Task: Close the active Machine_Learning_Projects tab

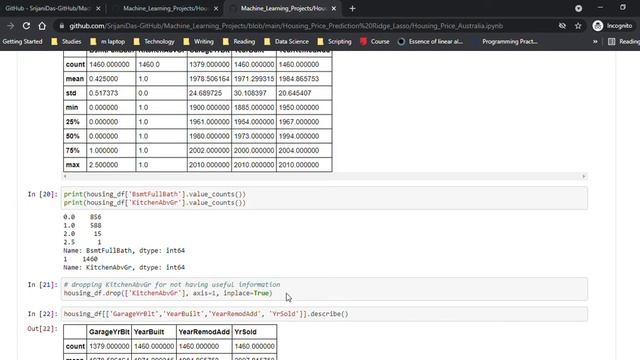Action: point(334,9)
